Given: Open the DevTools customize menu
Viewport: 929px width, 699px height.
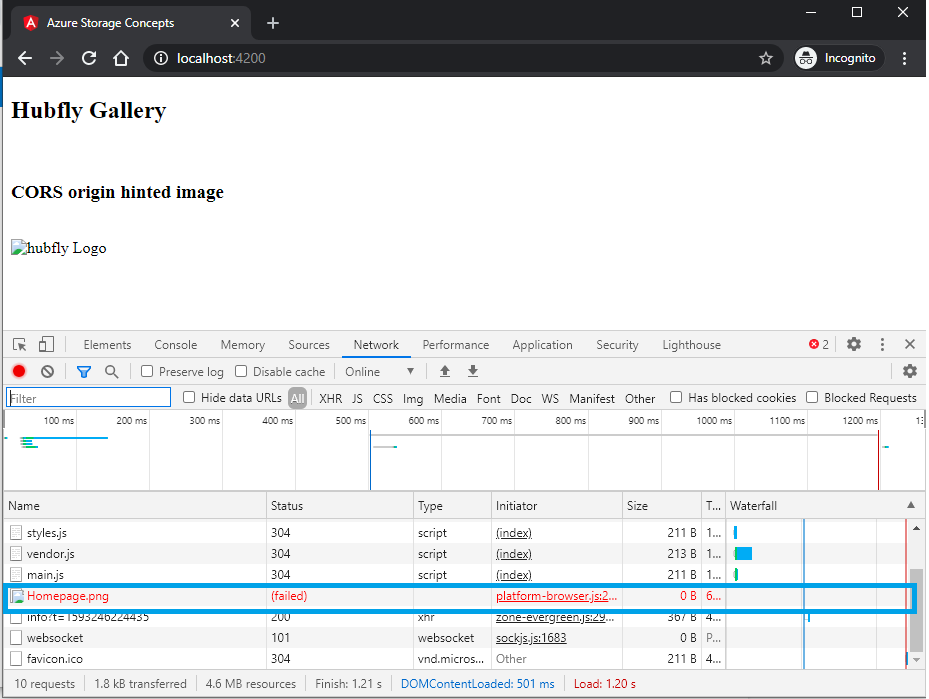Looking at the screenshot, I should [x=881, y=344].
